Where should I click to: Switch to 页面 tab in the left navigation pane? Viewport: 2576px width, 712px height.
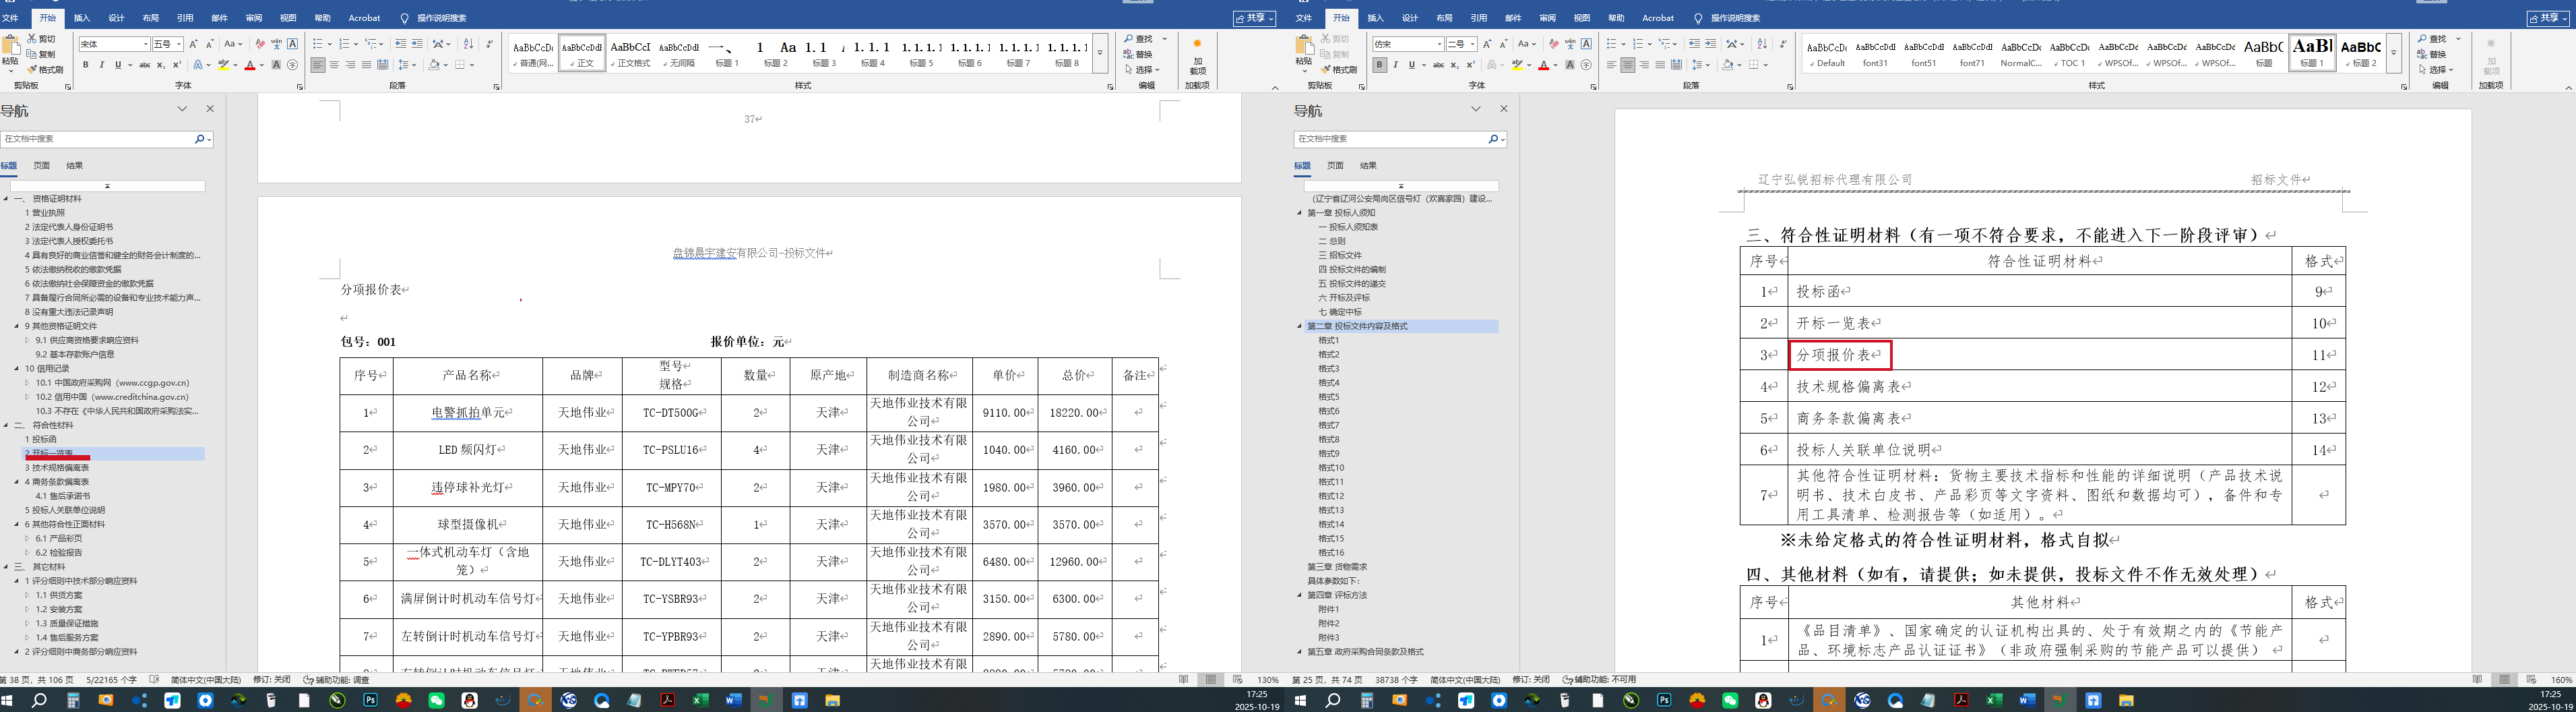pyautogui.click(x=41, y=166)
